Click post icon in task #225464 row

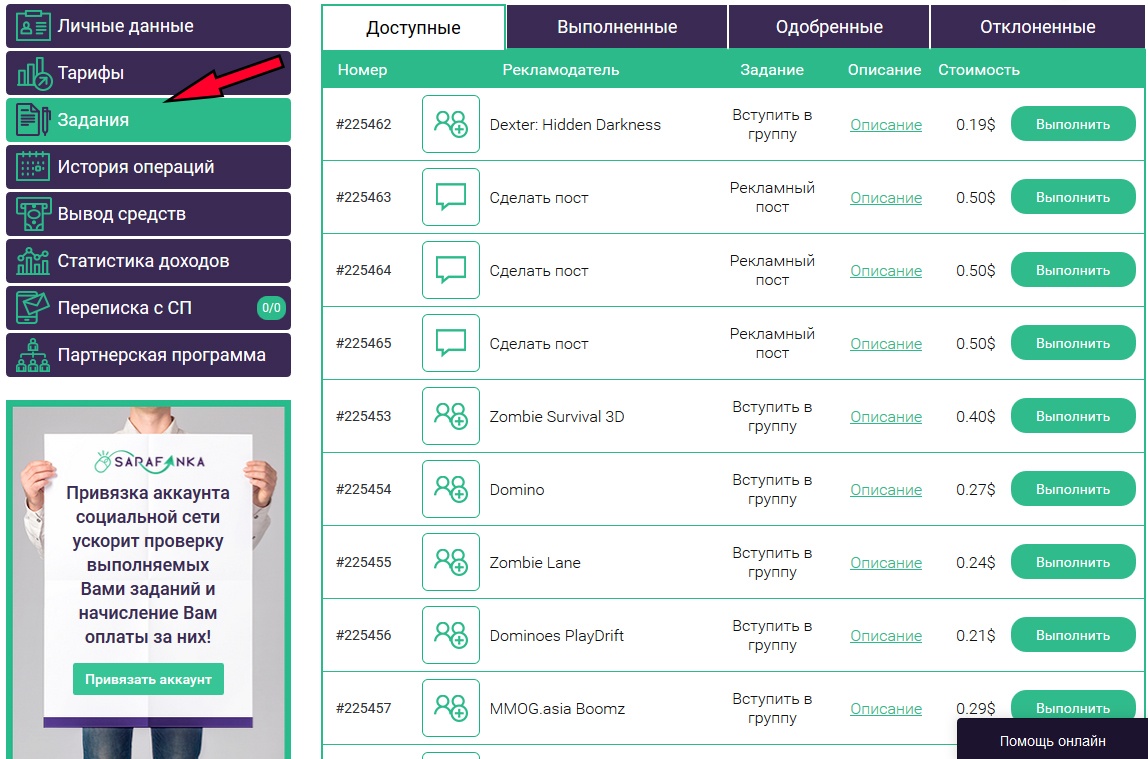pyautogui.click(x=451, y=270)
